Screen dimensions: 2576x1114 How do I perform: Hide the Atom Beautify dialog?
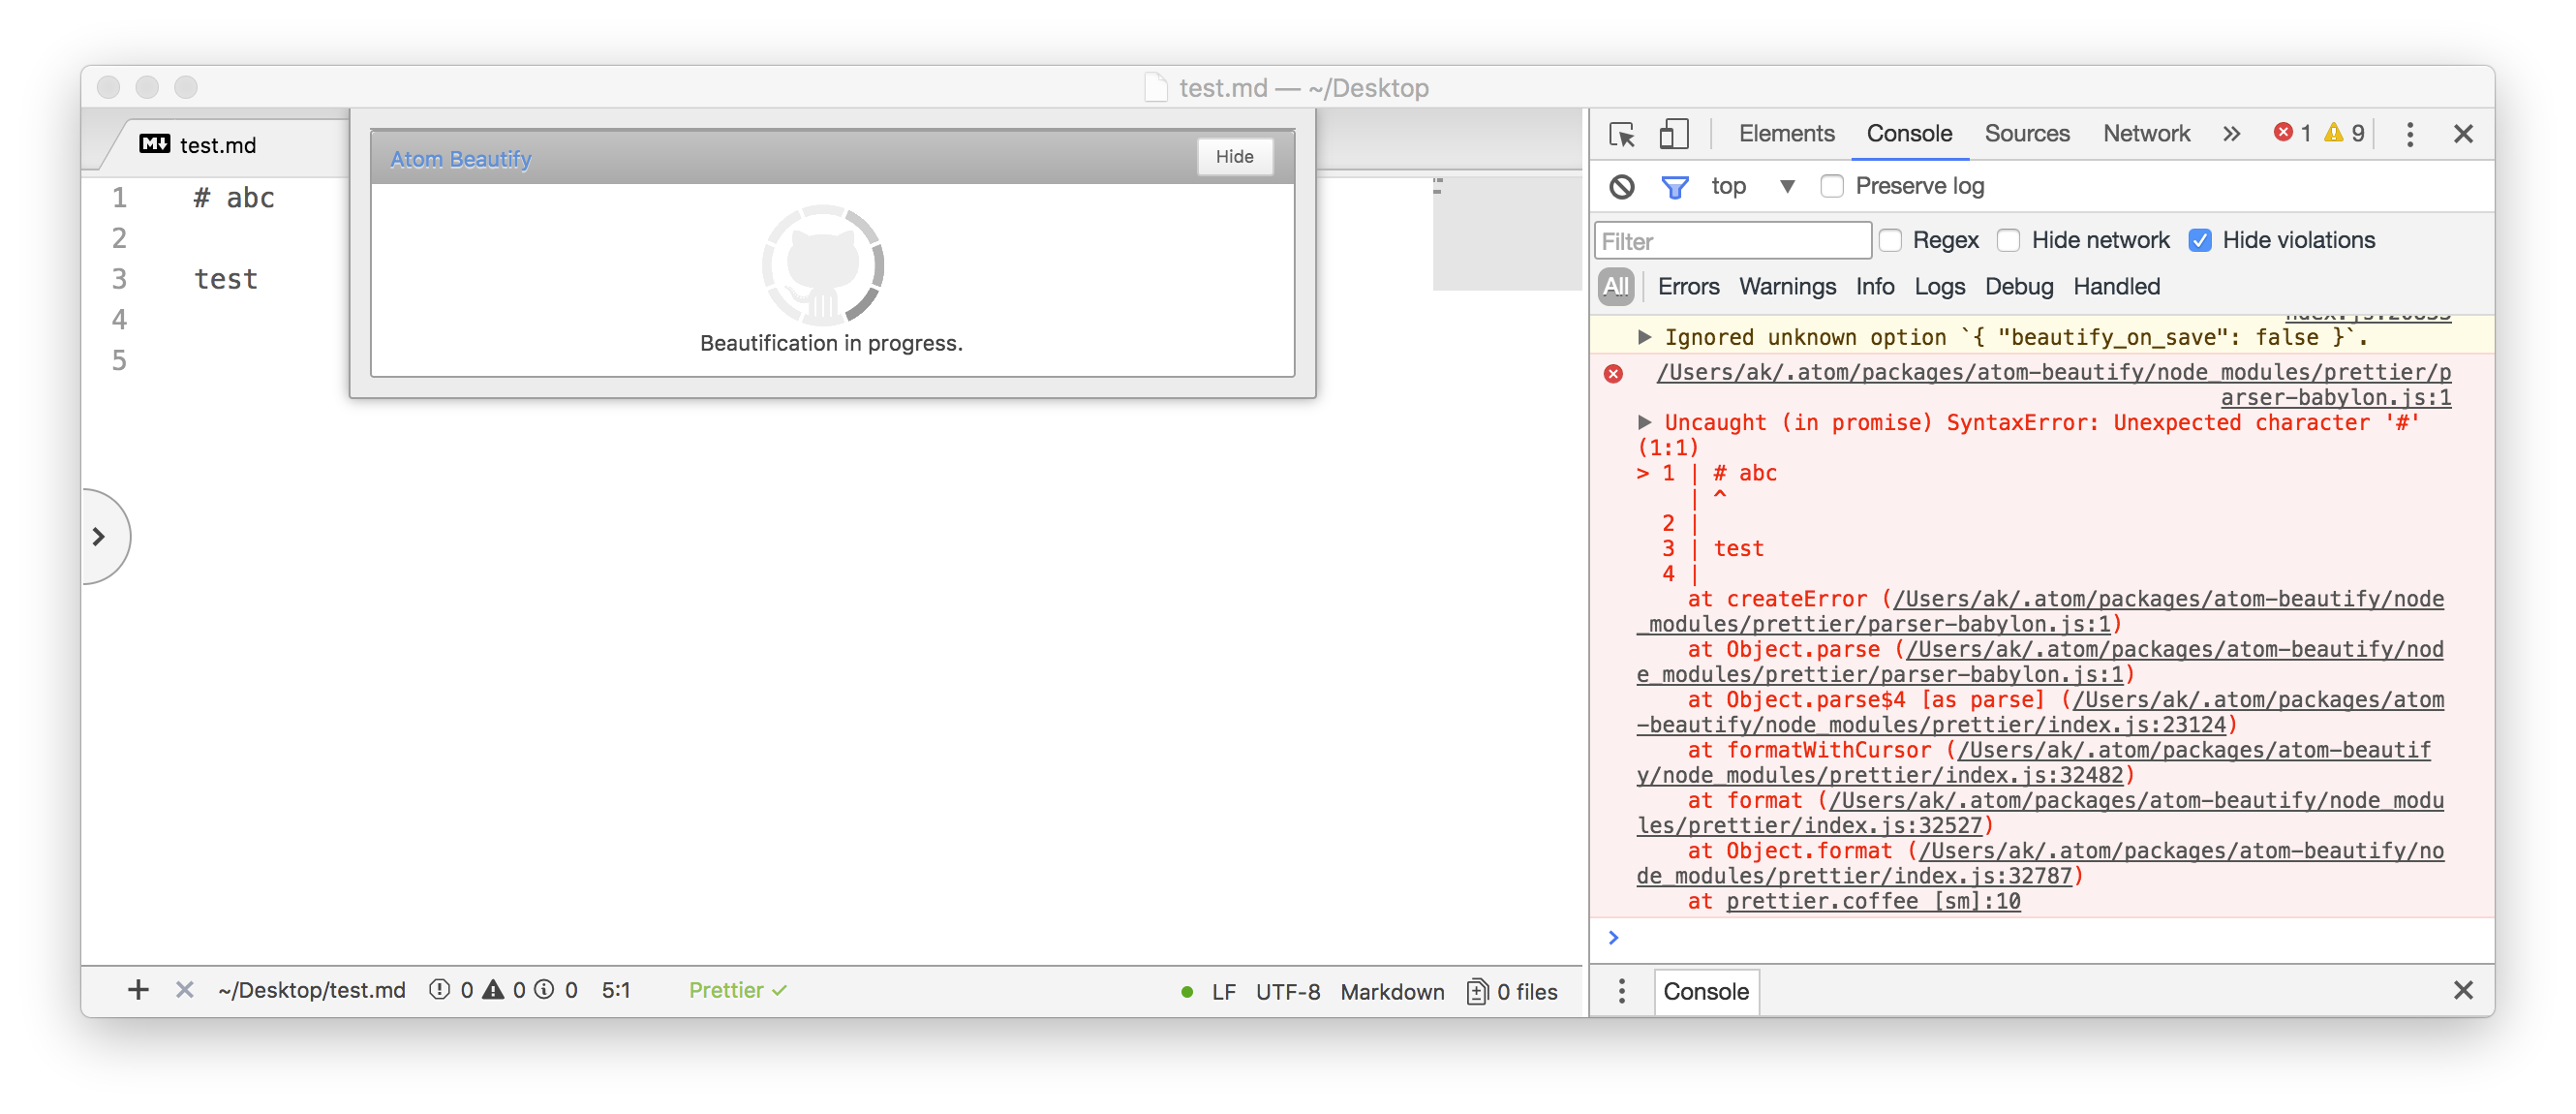(x=1235, y=157)
